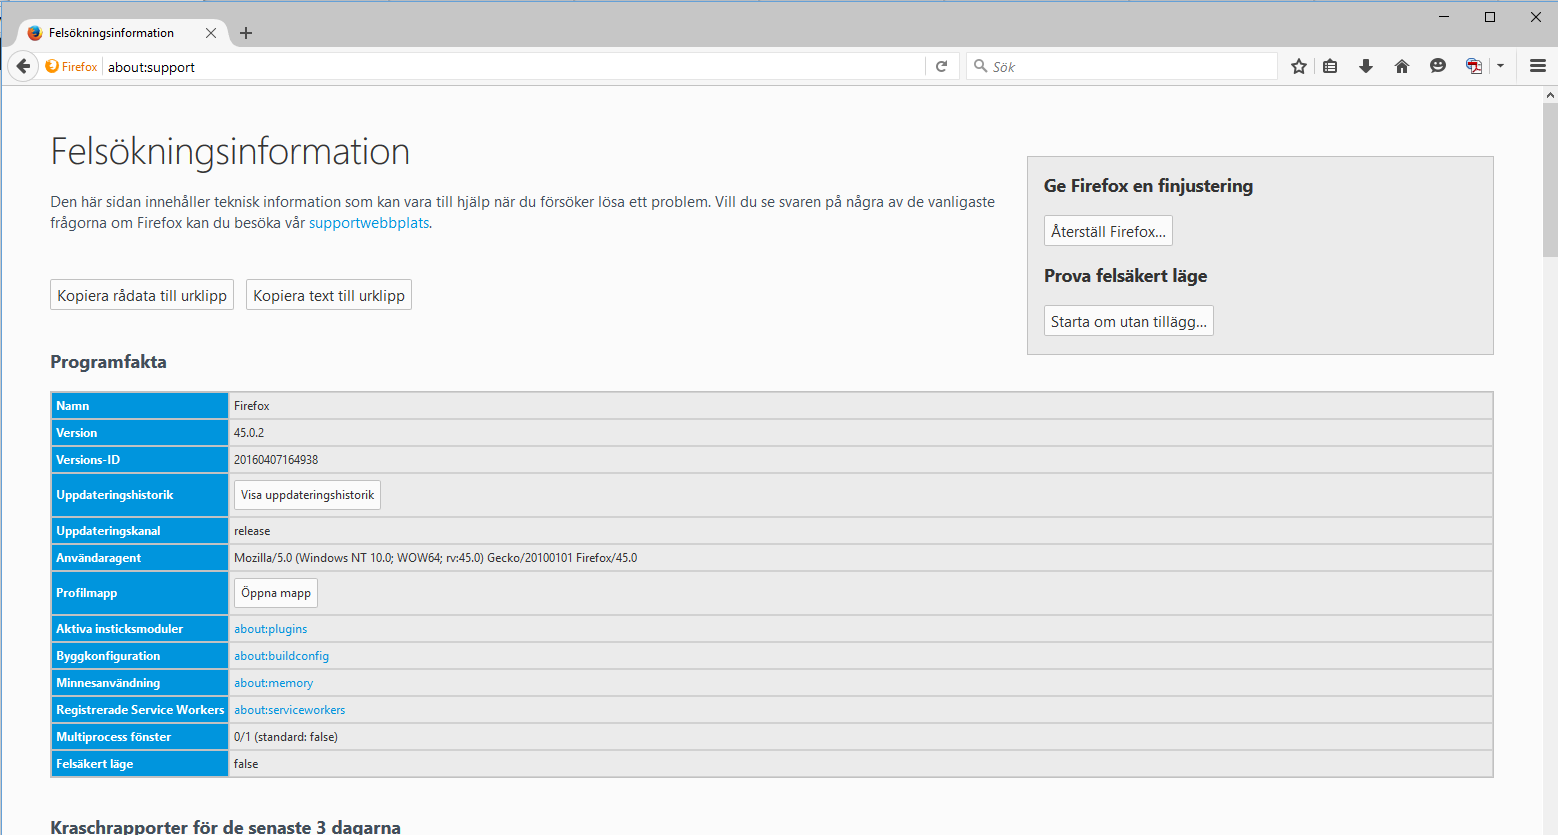Open the supportwebbplats link
Screen dimensions: 1558x835
click(x=369, y=223)
